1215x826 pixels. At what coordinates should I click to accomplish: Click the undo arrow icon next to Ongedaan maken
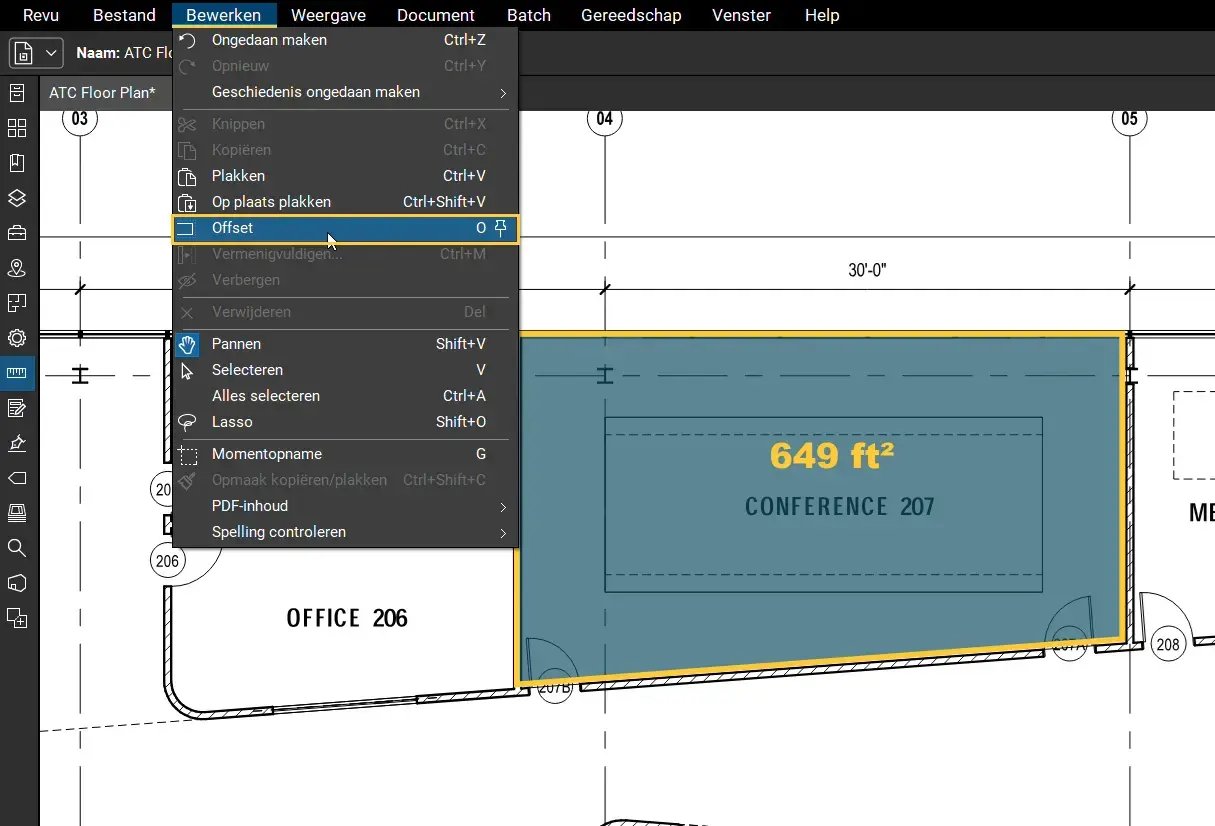tap(187, 40)
